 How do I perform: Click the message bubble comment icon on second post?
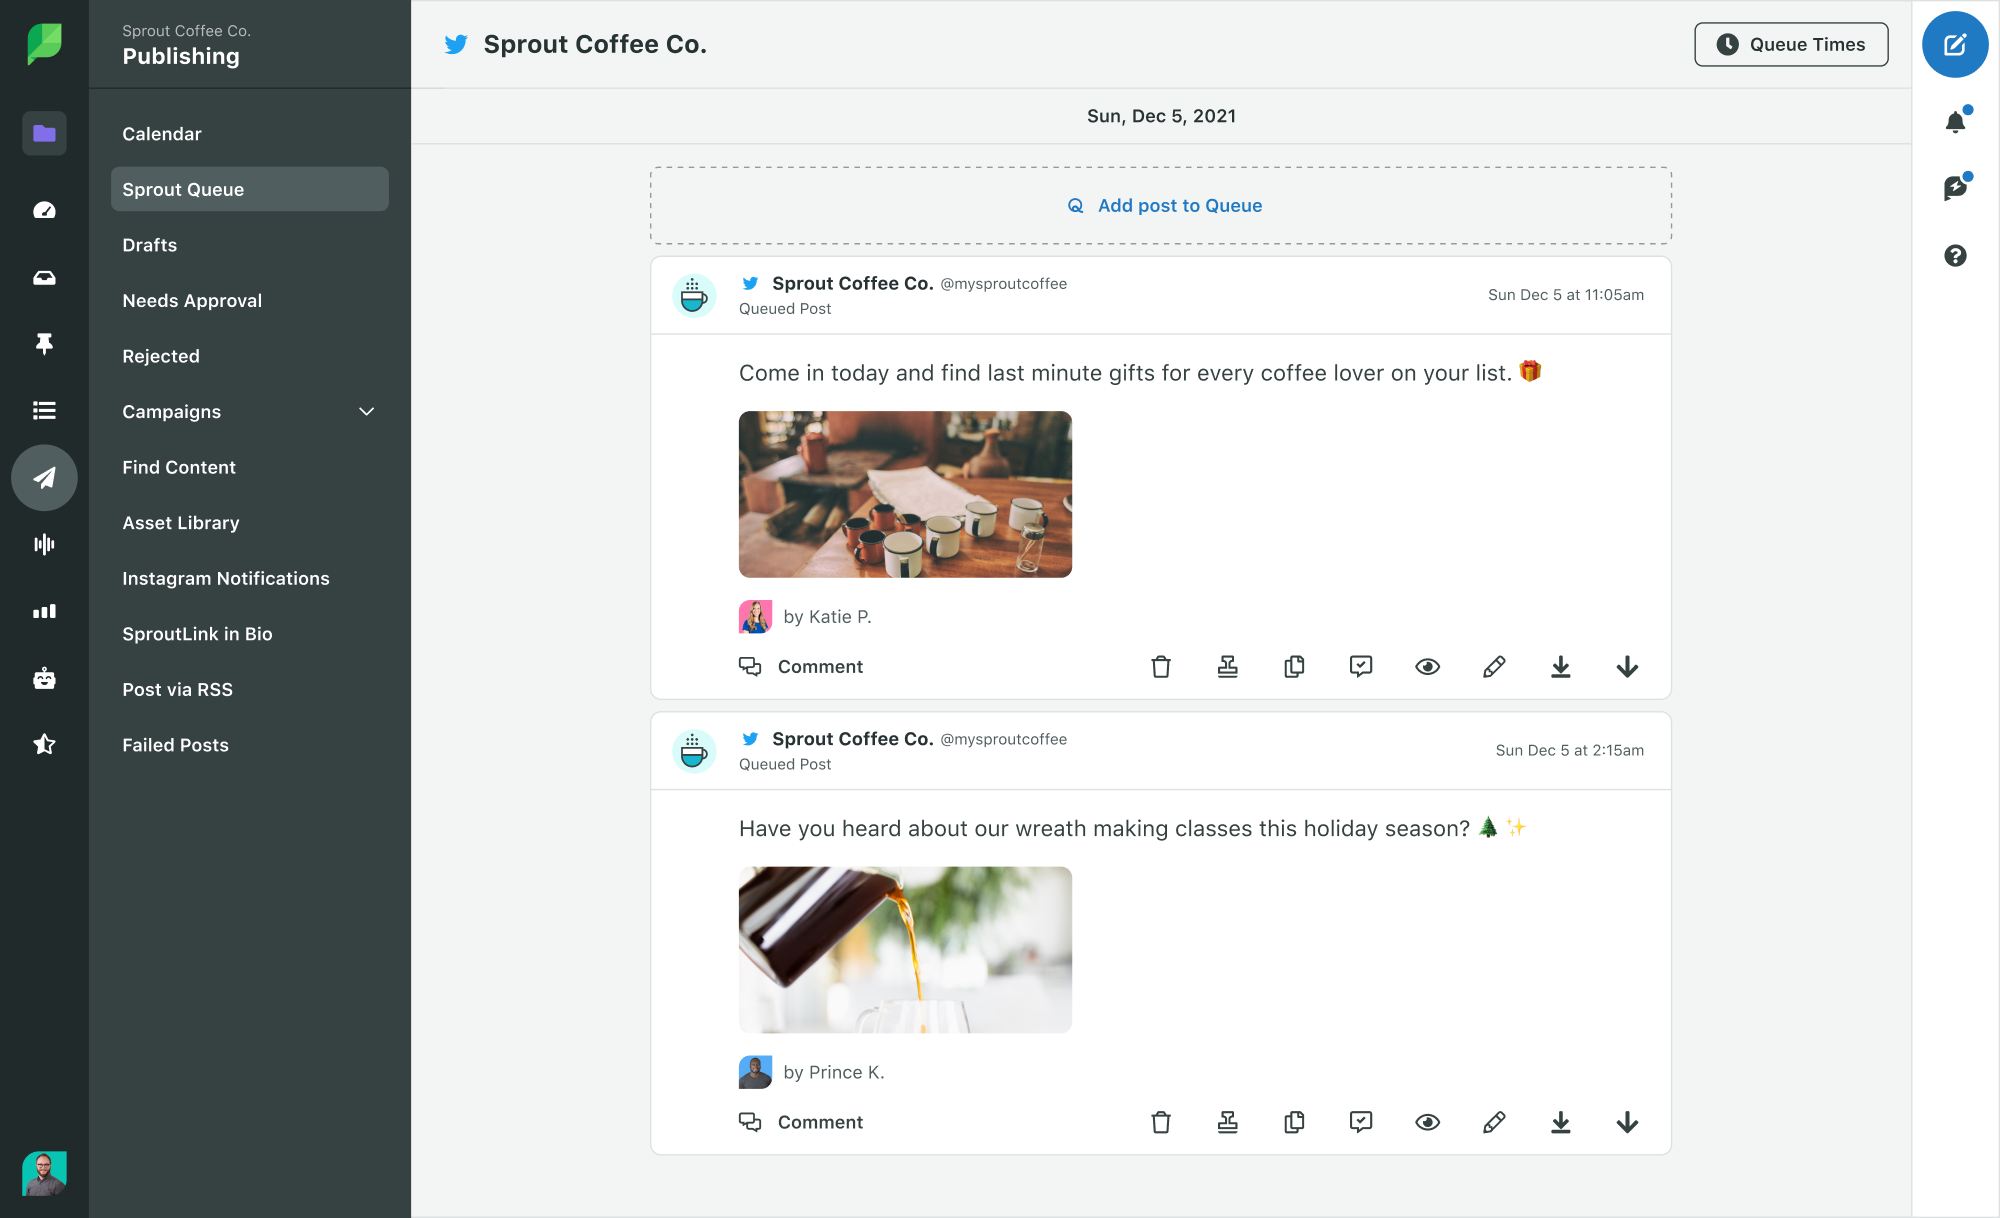coord(749,1121)
